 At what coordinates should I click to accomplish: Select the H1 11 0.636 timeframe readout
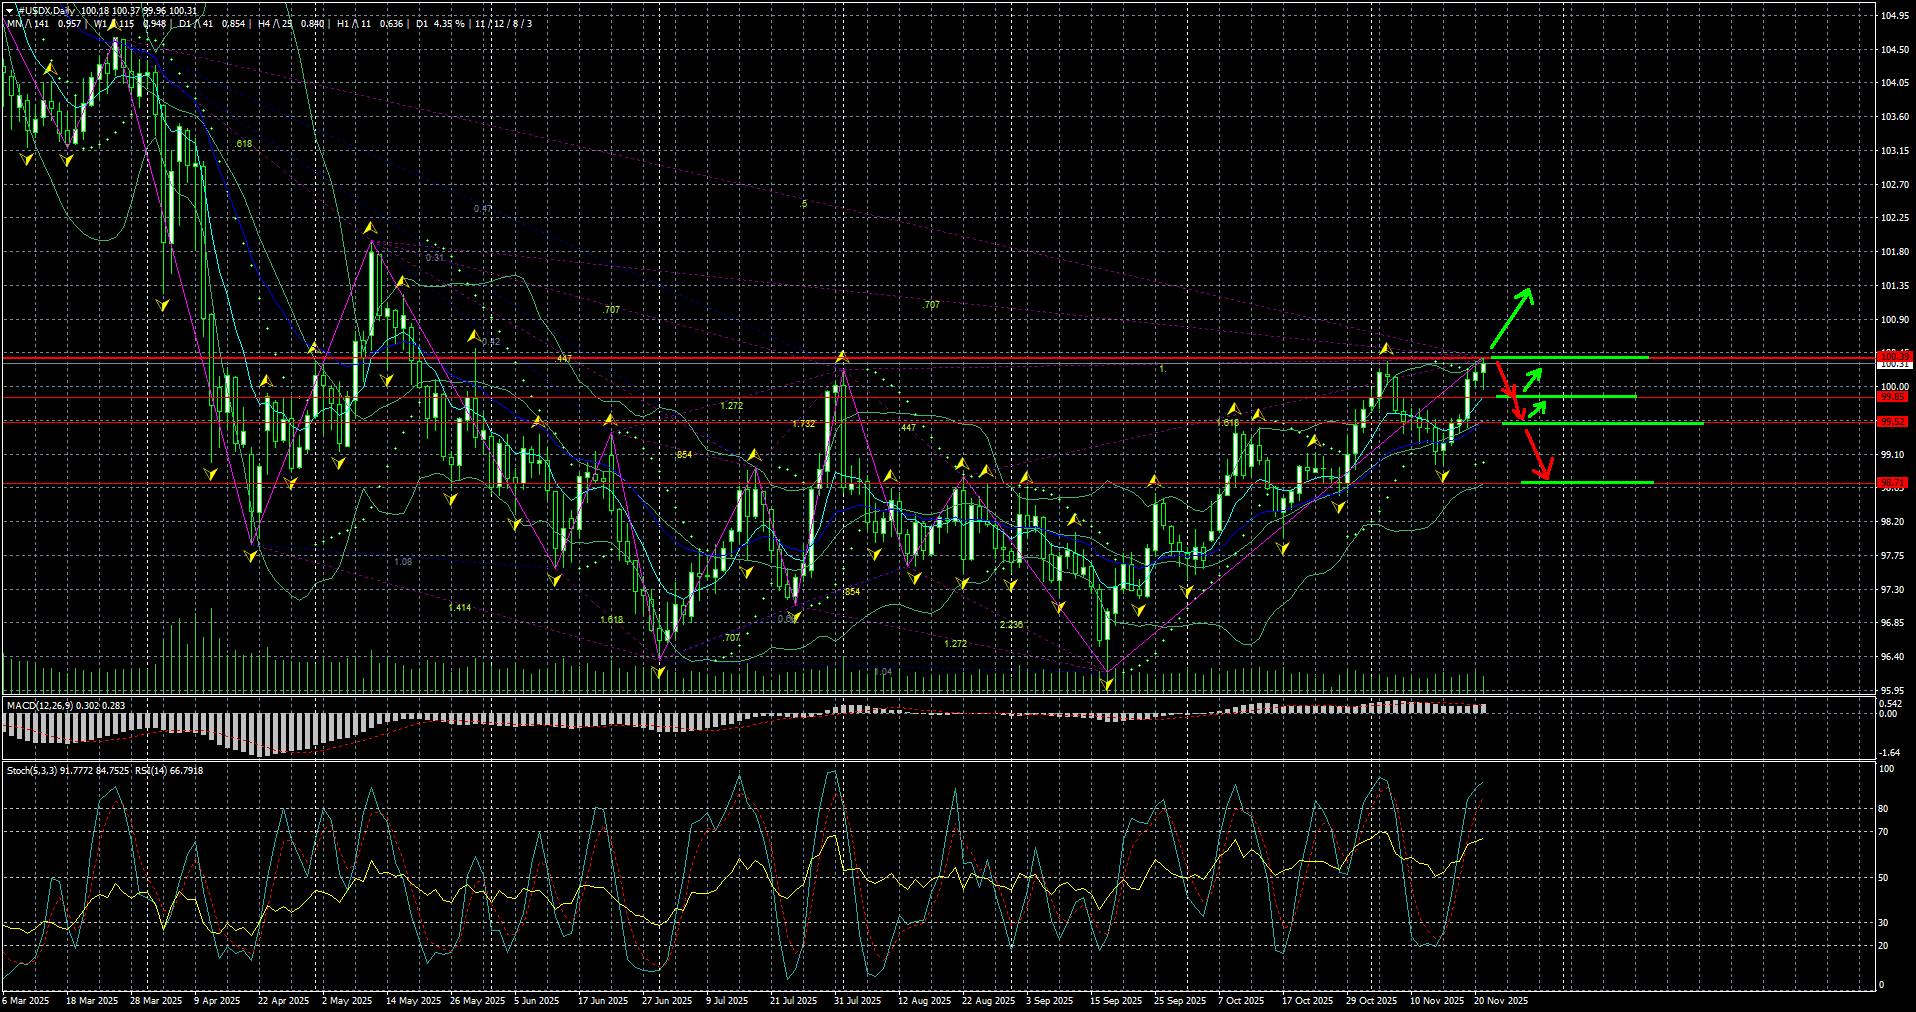tap(369, 23)
